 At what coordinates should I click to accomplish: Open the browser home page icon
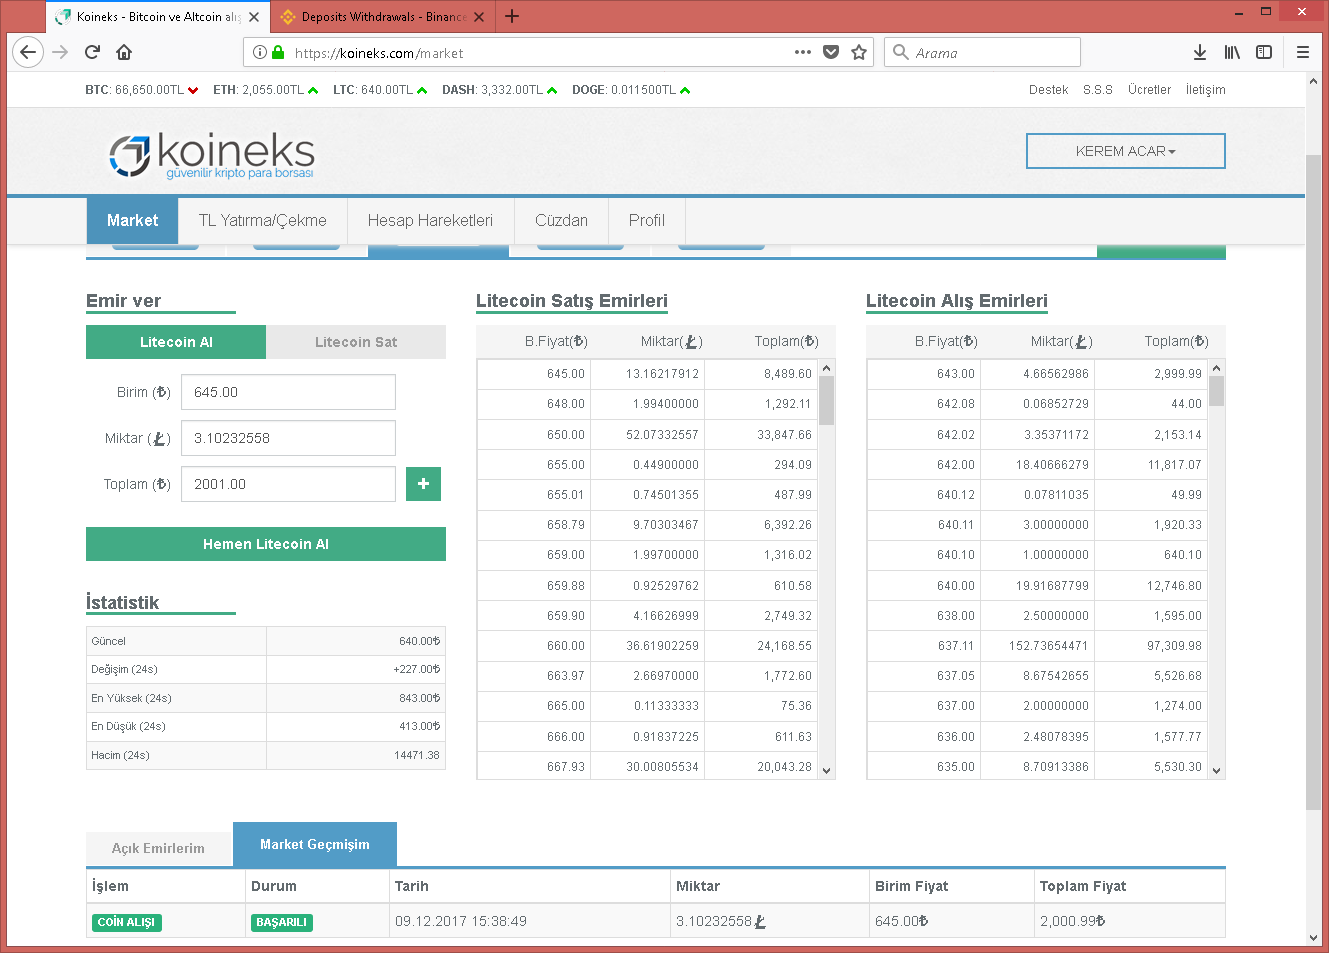[124, 52]
